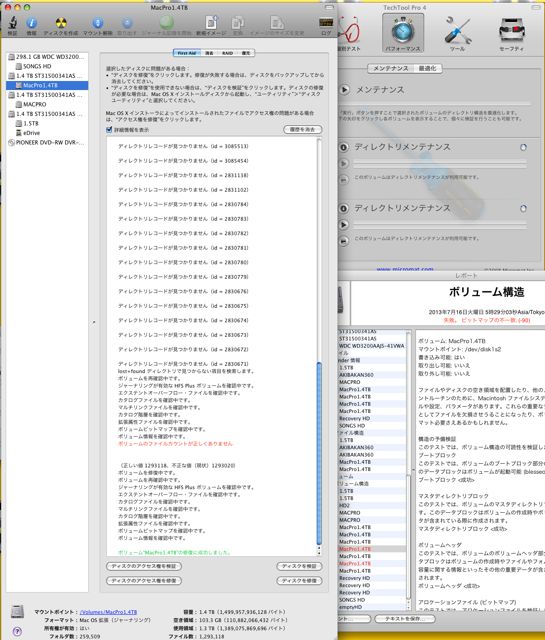This screenshot has width=545, height=640.
Task: Switch to the 消去 (Erase) tab
Action: [x=209, y=53]
